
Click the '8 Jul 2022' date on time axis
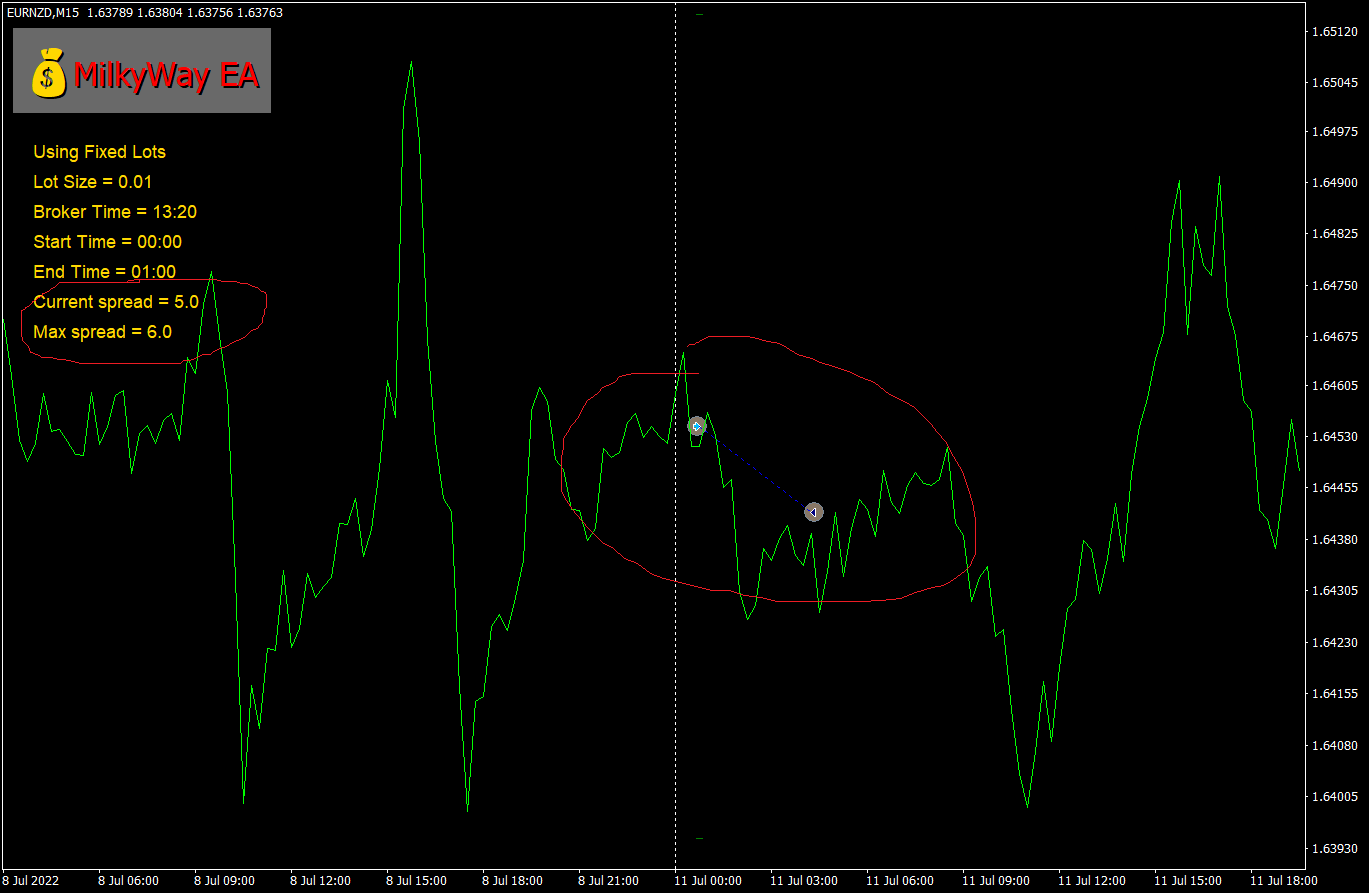31,881
